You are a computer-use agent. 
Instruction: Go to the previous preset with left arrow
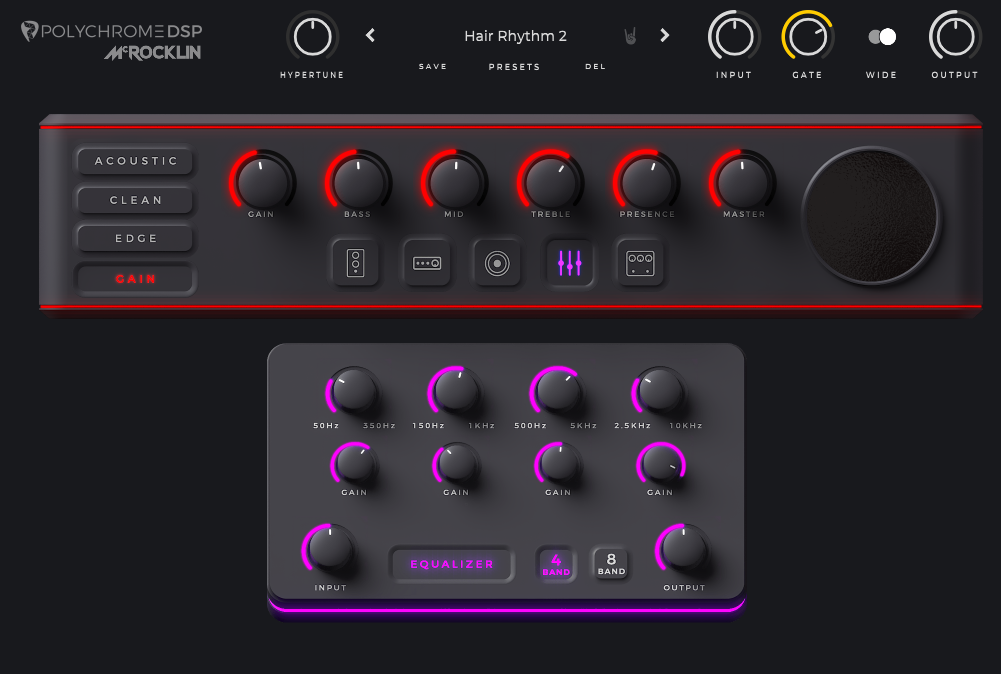click(x=370, y=36)
